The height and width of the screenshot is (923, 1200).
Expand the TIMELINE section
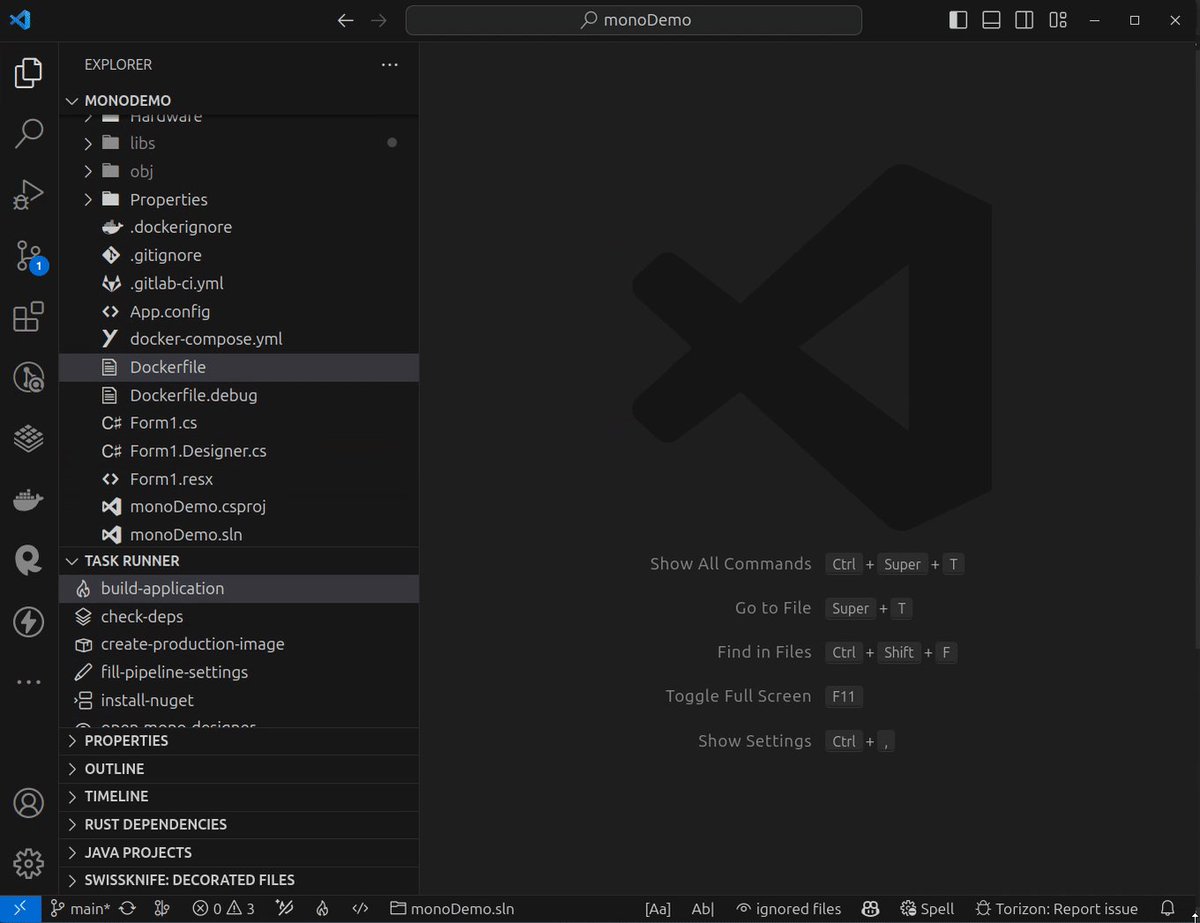(239, 797)
